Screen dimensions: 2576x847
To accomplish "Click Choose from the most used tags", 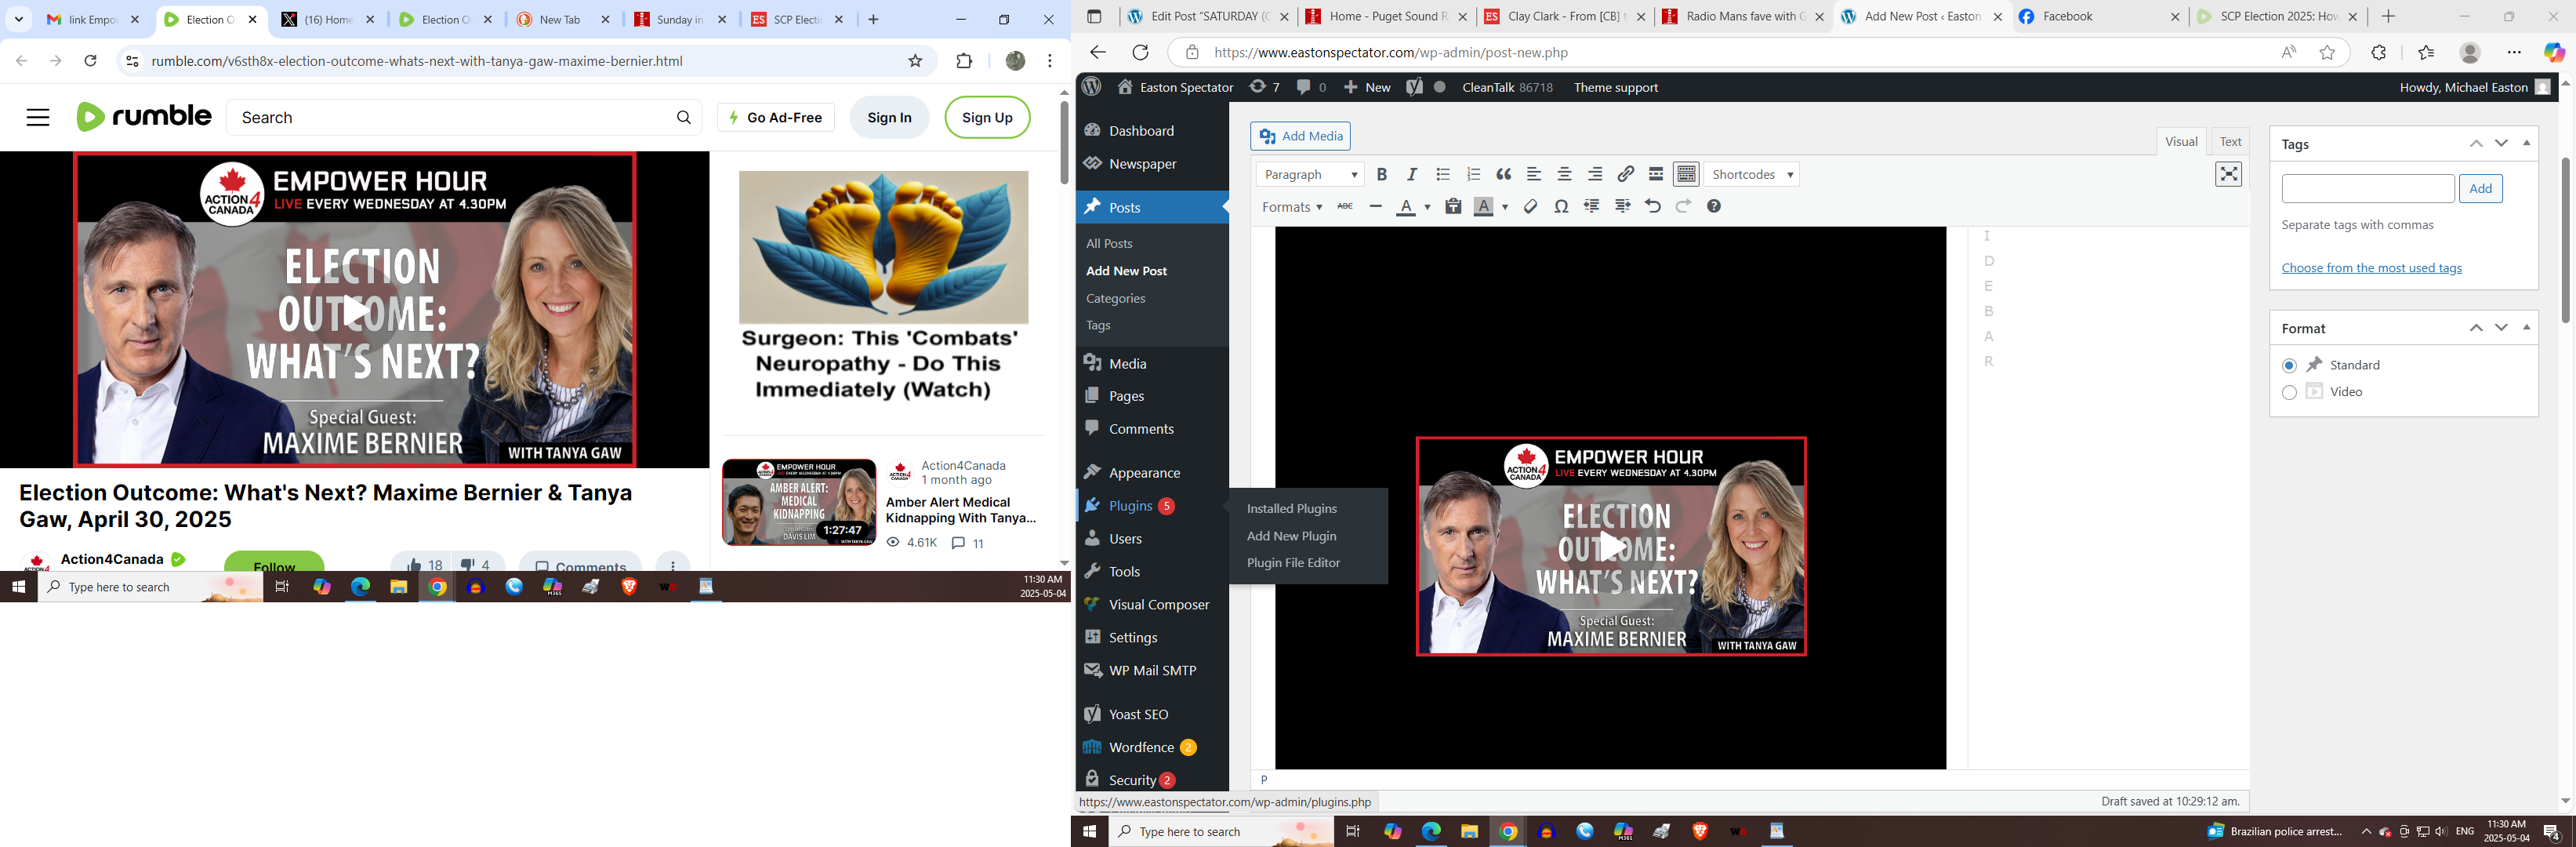I will pyautogui.click(x=2371, y=268).
